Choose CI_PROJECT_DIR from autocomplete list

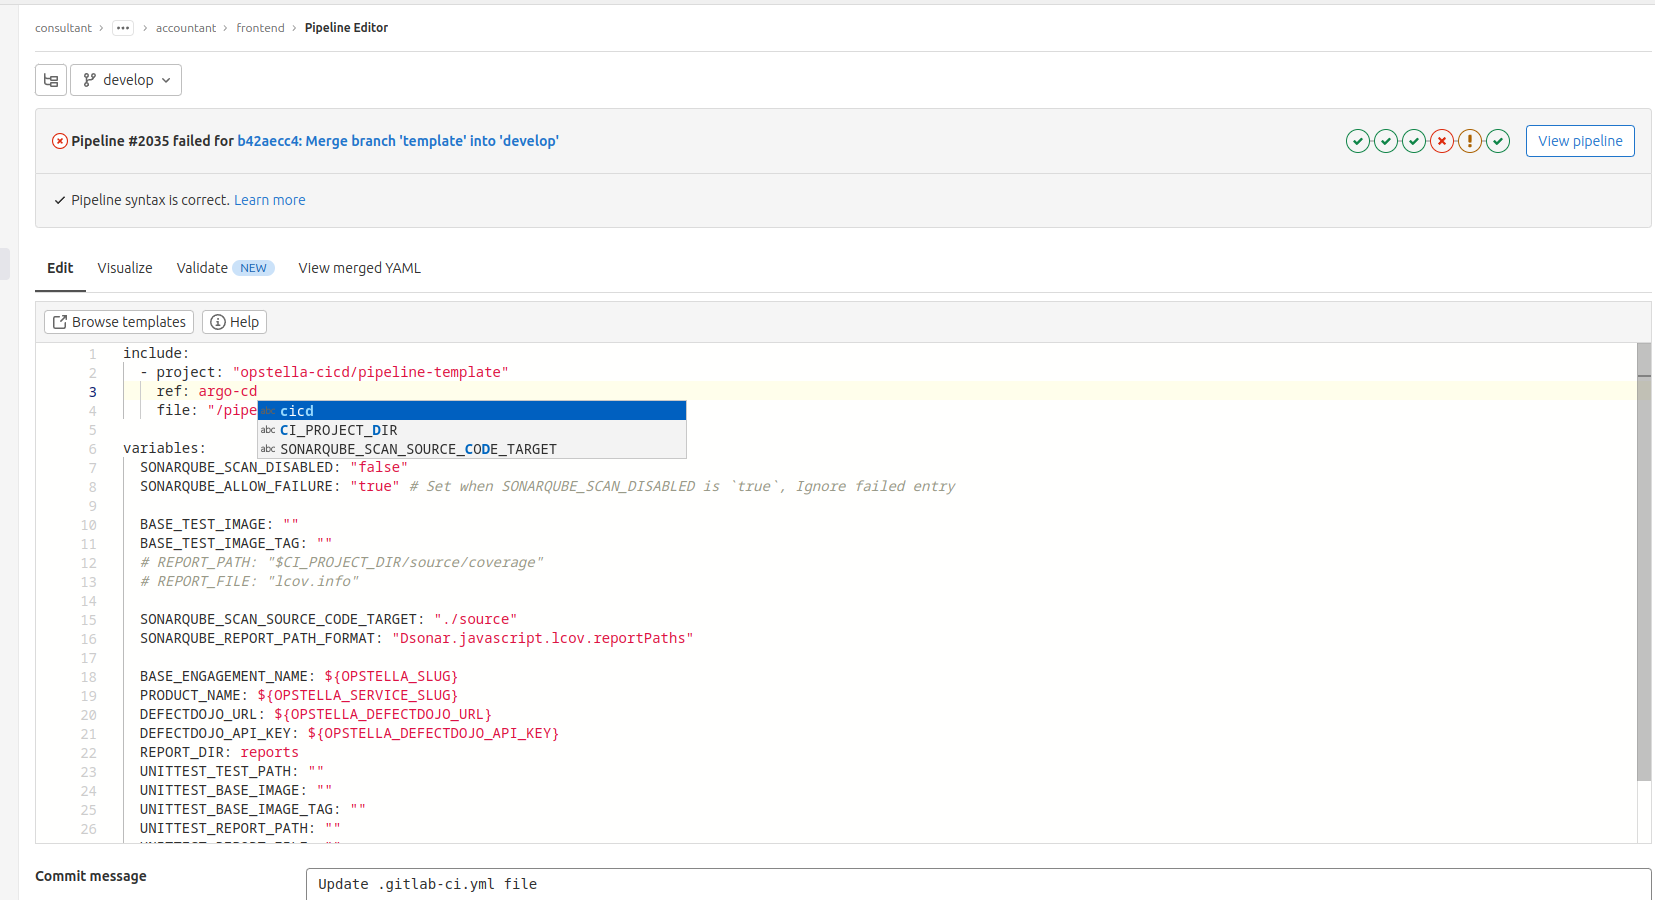472,430
